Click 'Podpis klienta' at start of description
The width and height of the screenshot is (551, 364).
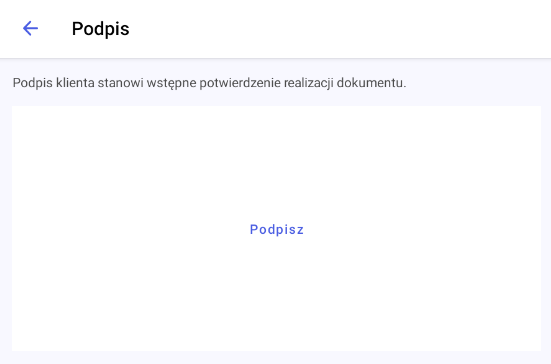pyautogui.click(x=53, y=83)
